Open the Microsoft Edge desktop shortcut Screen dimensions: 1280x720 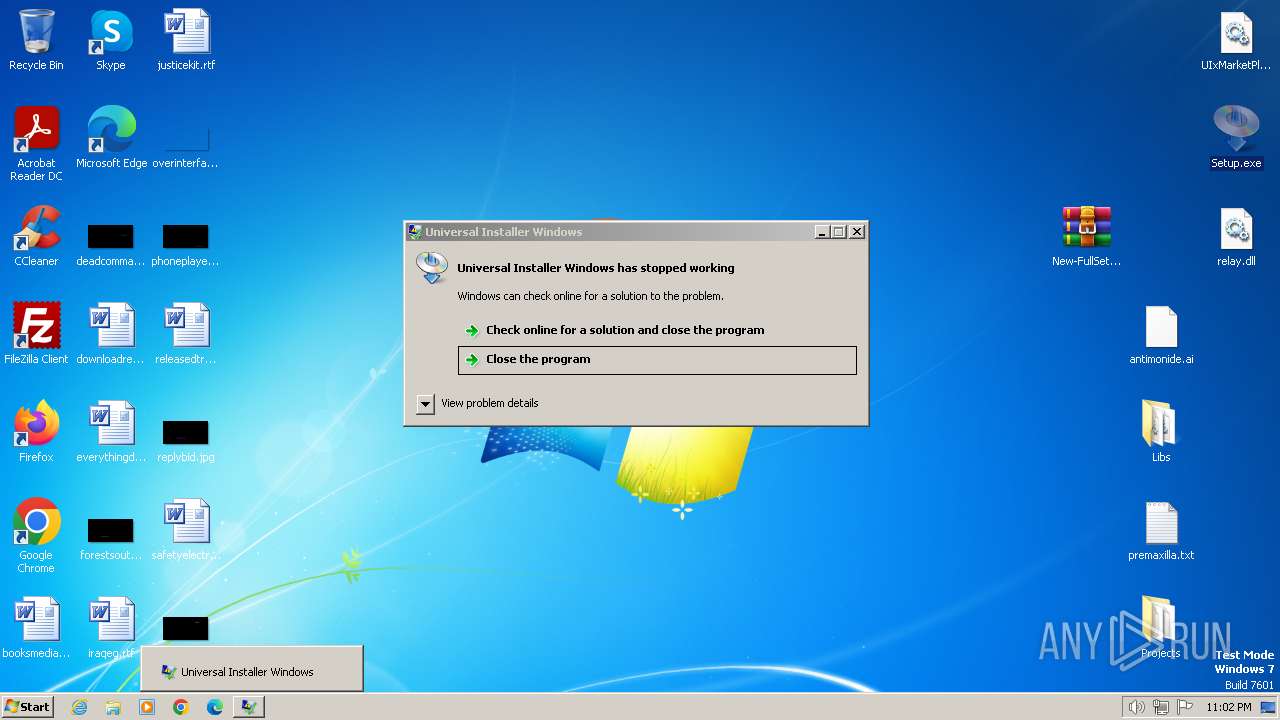pyautogui.click(x=111, y=137)
